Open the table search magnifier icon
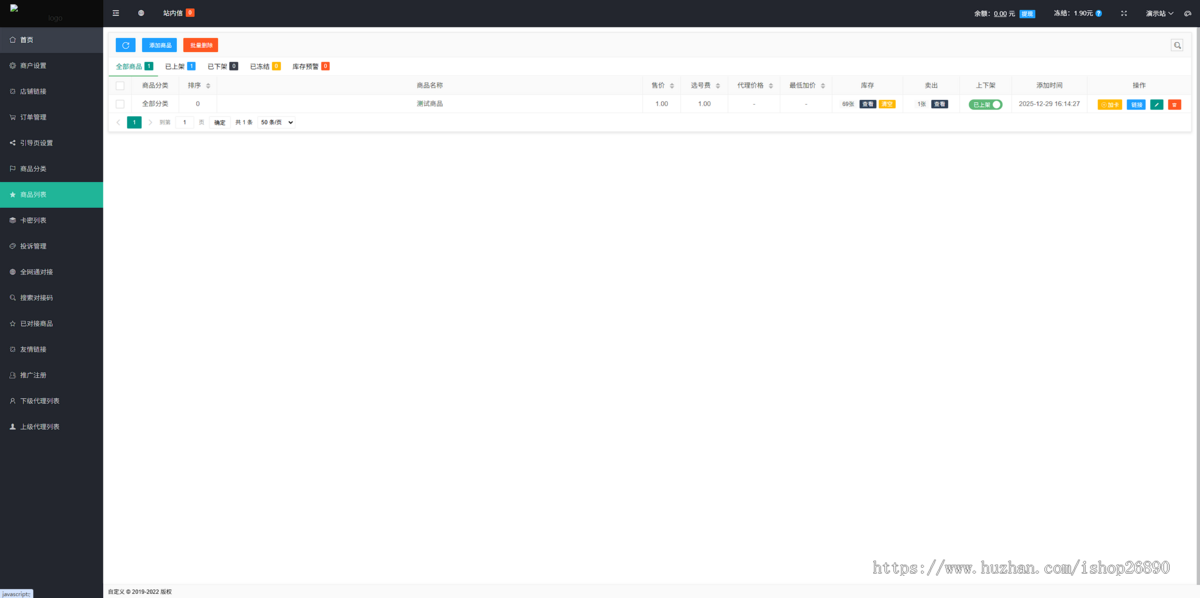Viewport: 1200px width, 598px height. coord(1178,45)
